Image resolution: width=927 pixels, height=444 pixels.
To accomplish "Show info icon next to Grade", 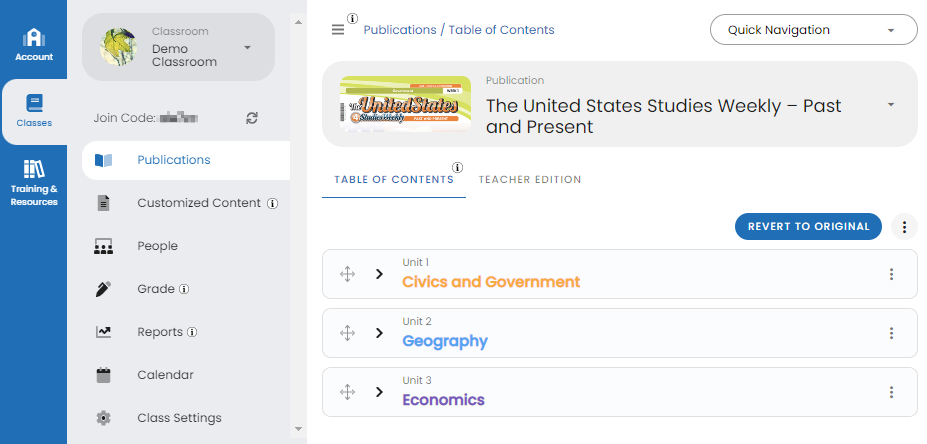I will pos(184,289).
